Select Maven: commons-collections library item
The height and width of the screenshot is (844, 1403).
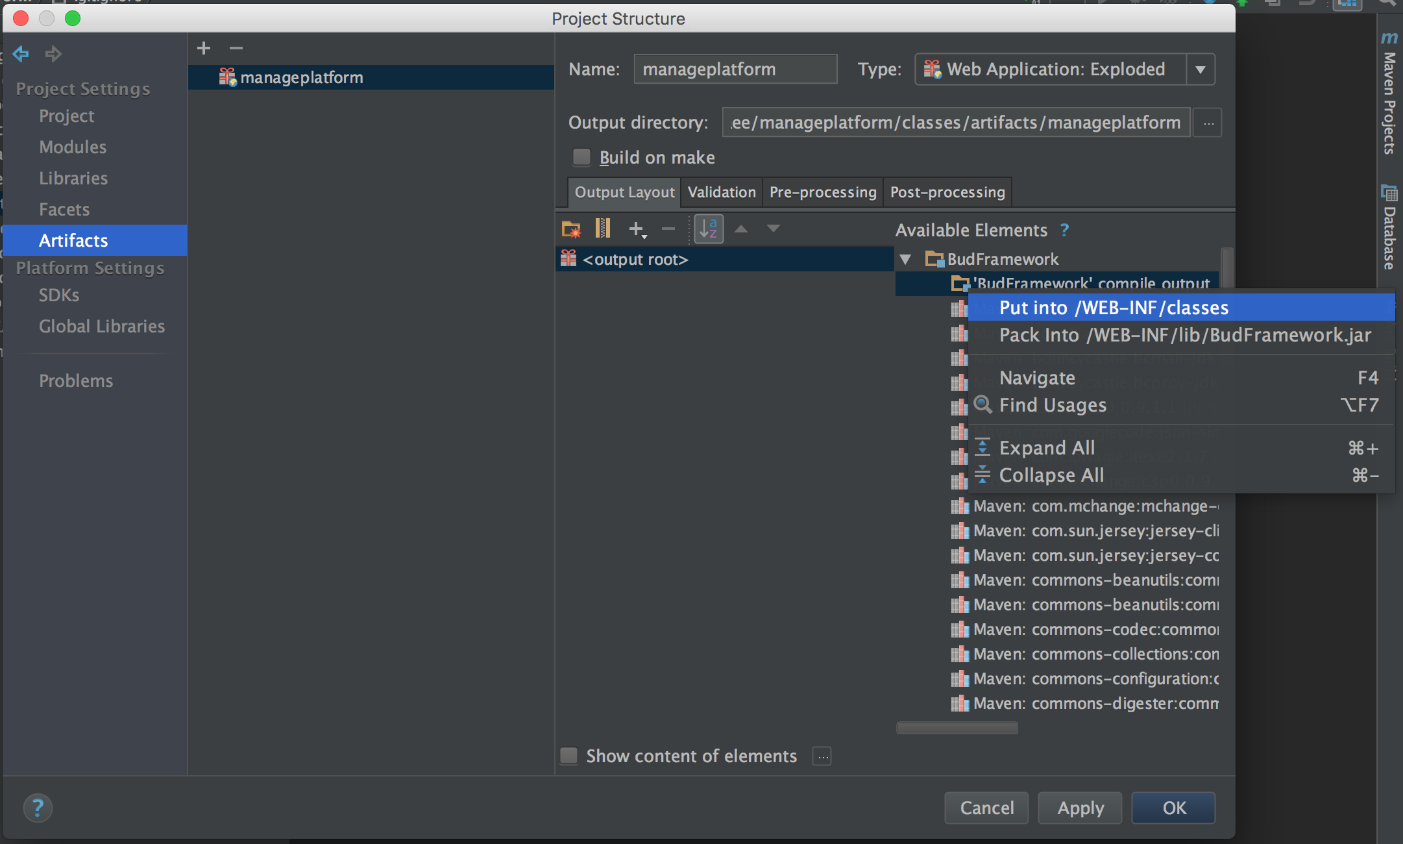1084,654
